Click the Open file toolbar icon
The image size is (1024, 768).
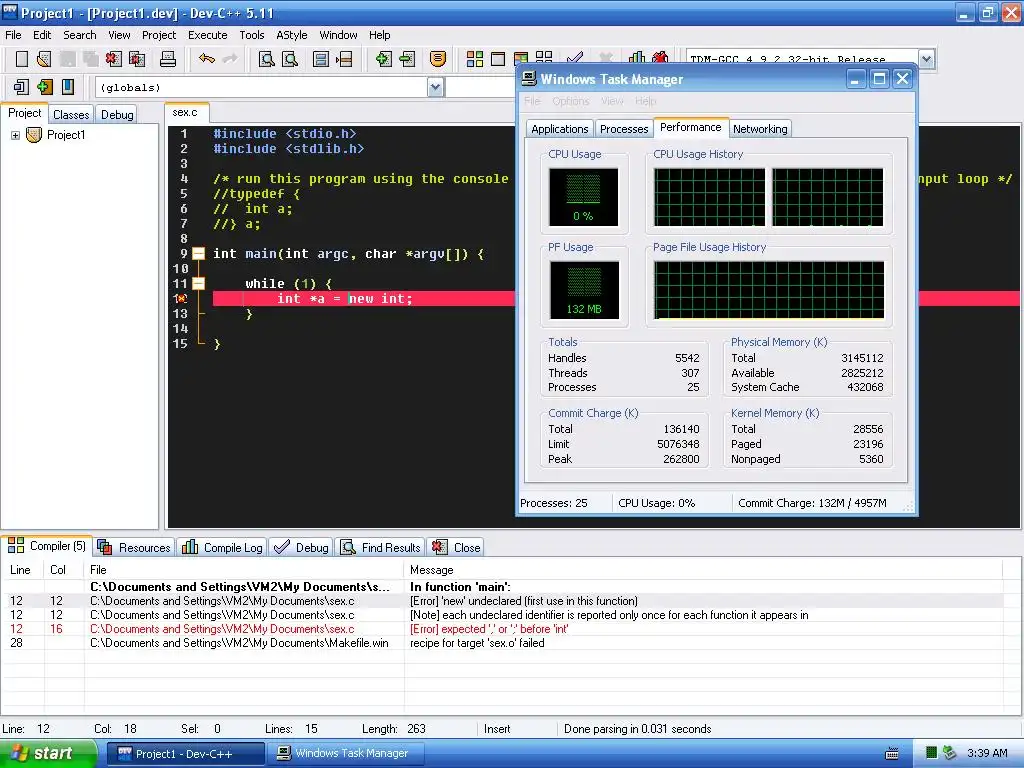click(44, 59)
